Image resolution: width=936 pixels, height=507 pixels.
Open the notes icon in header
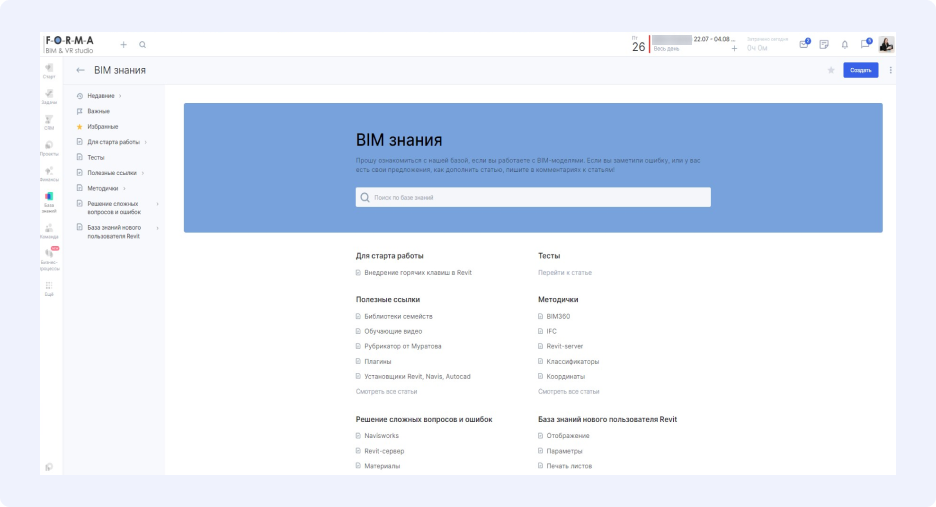coord(824,45)
